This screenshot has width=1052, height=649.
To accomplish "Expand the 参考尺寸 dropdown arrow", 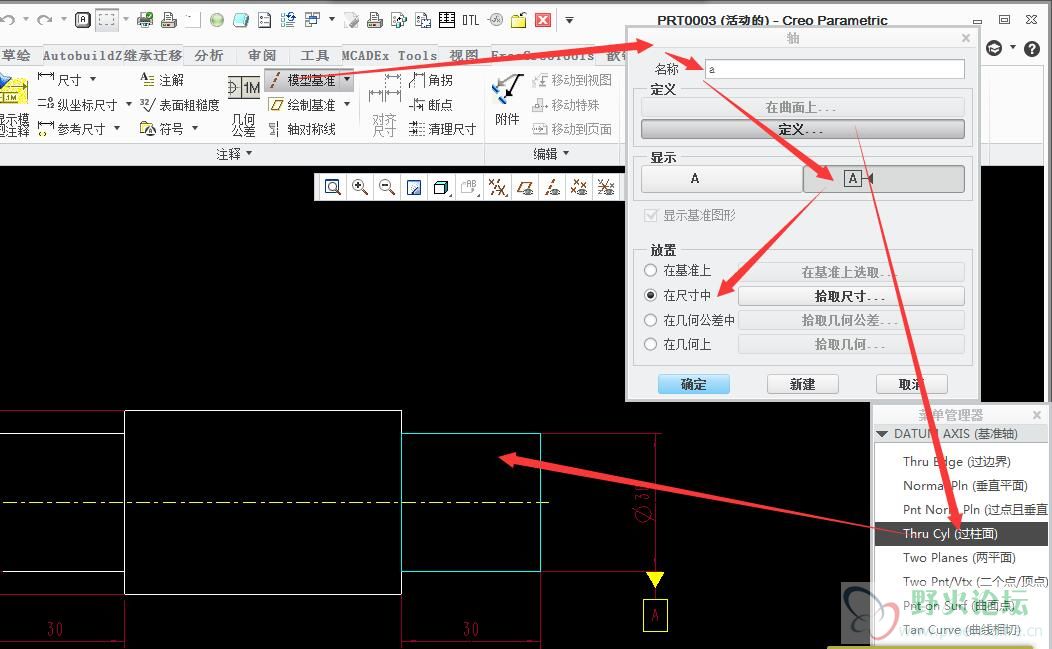I will [117, 128].
